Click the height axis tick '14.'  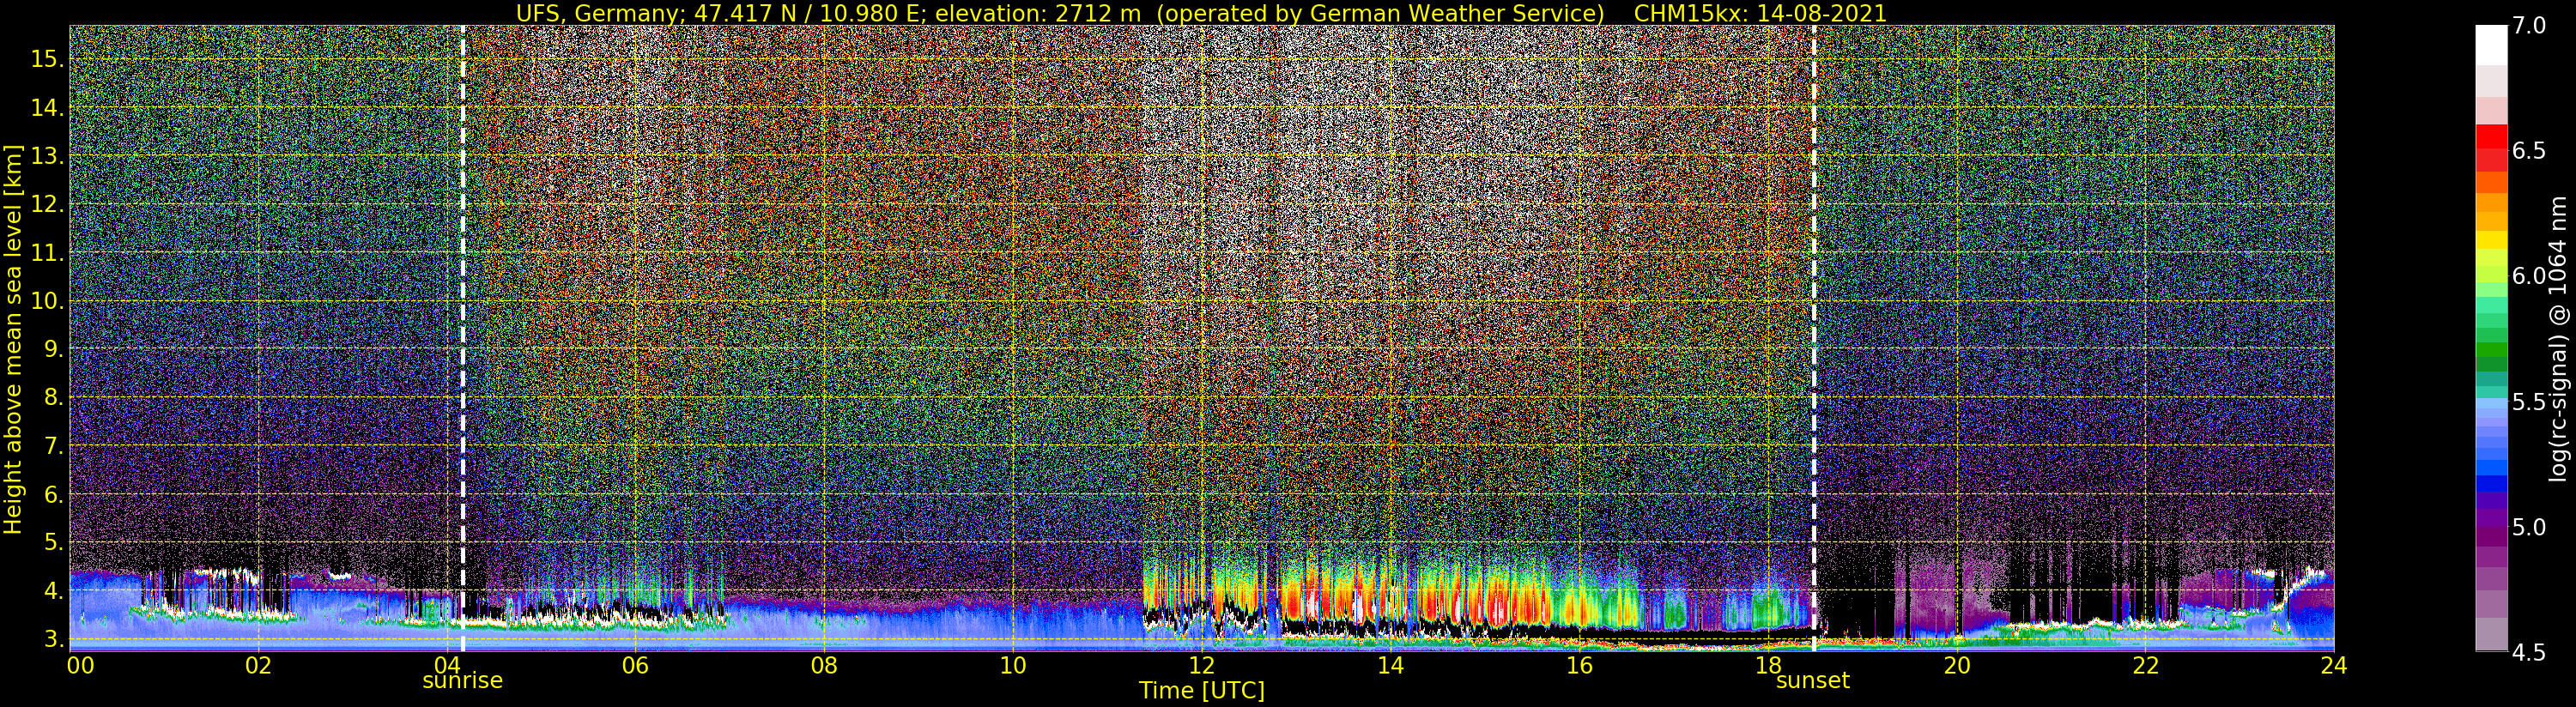47,108
